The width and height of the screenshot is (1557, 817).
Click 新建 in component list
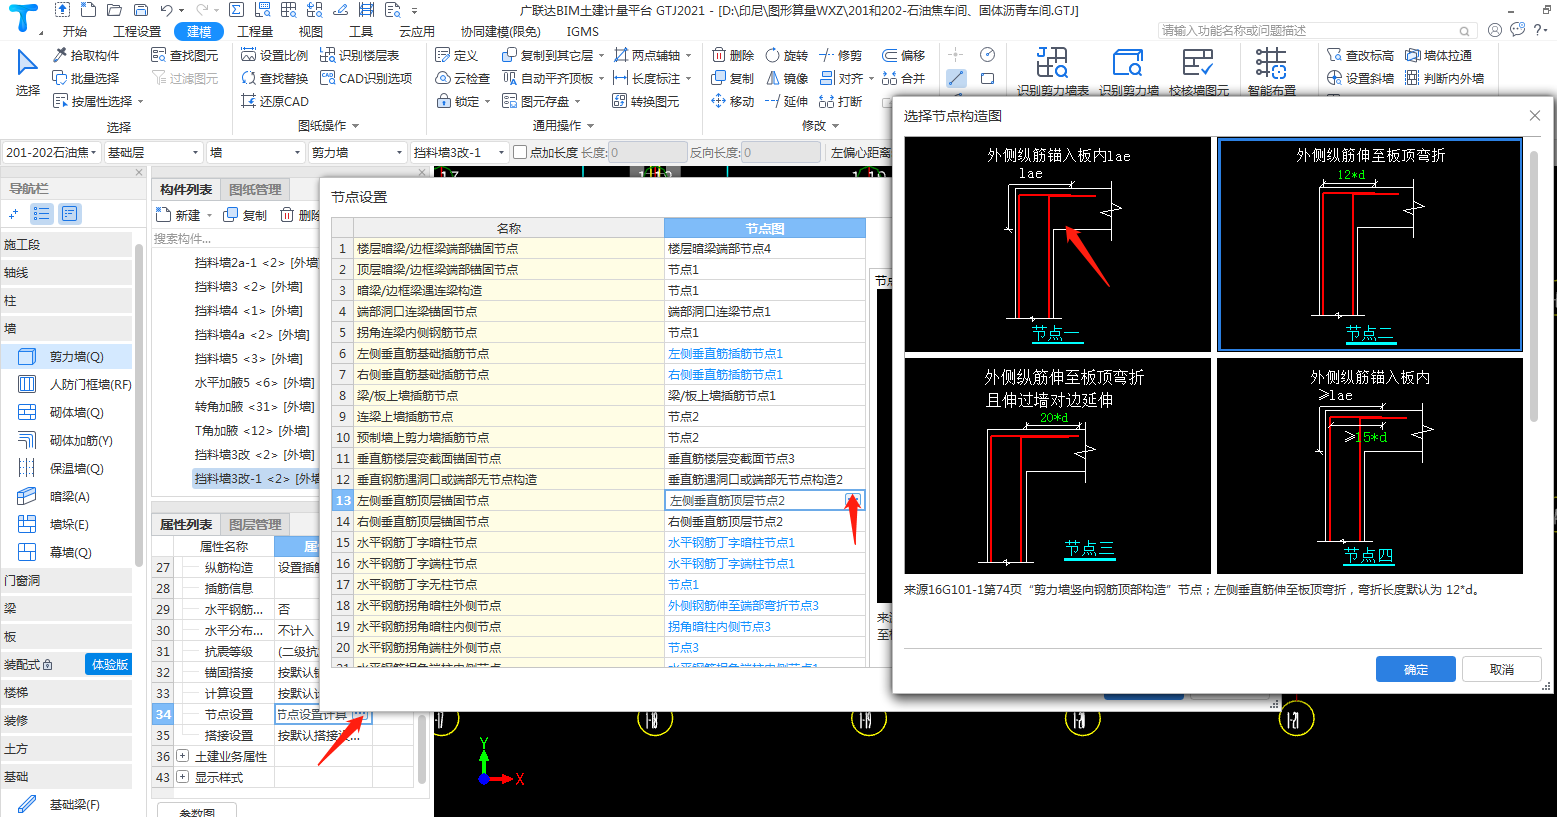(180, 215)
